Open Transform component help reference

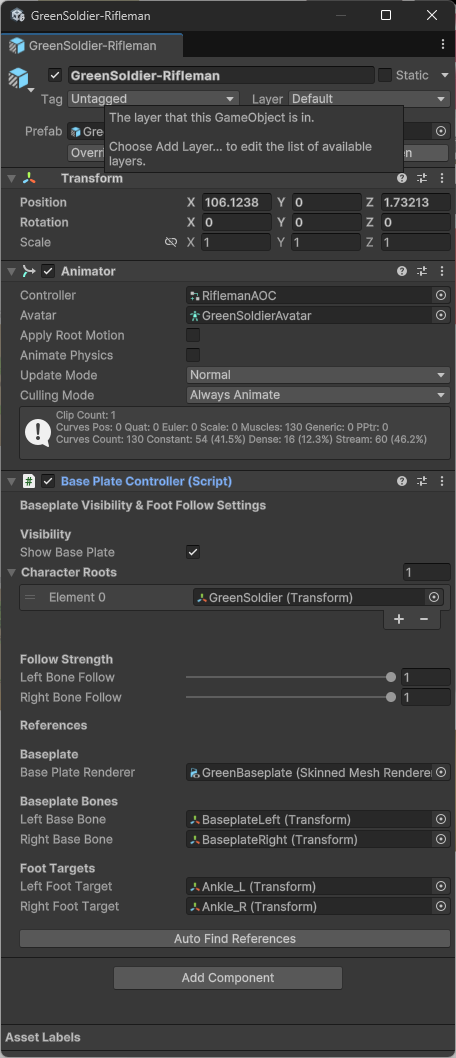click(402, 179)
